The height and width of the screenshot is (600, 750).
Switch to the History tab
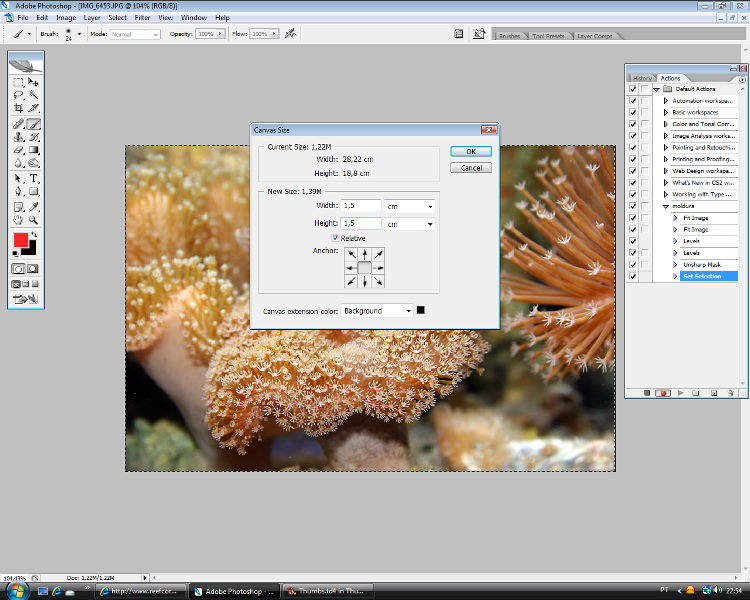click(642, 78)
